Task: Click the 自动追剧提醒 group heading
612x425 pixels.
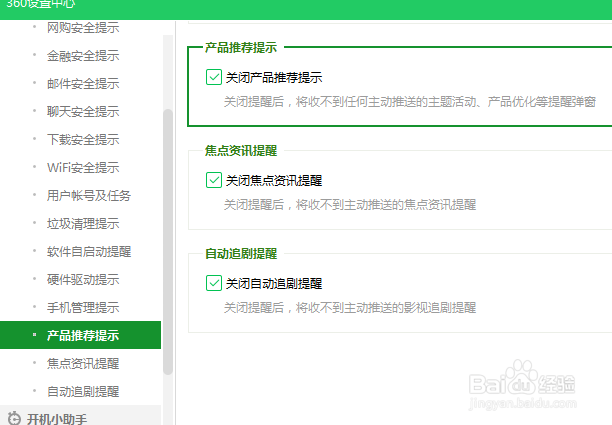Action: [x=241, y=254]
